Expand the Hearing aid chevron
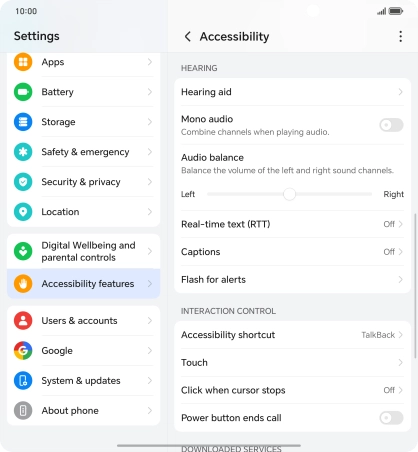This screenshot has width=418, height=452. [x=400, y=92]
